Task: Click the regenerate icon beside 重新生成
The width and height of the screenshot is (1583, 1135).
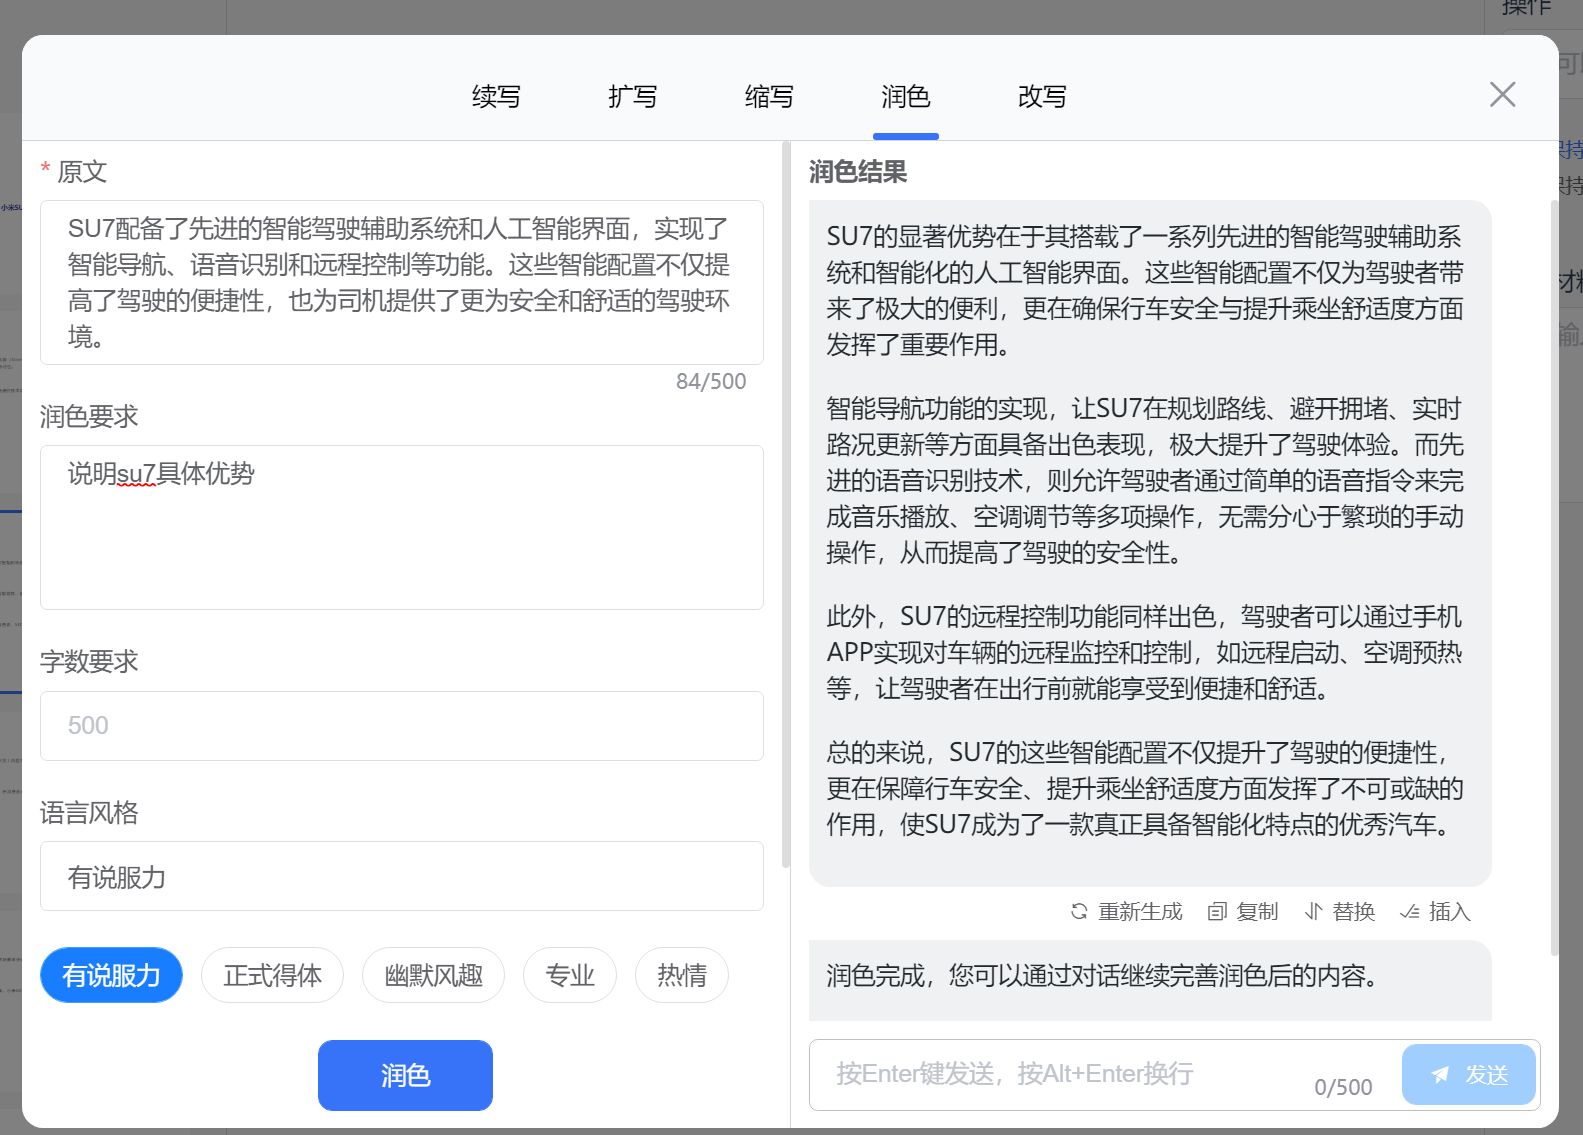Action: pyautogui.click(x=1079, y=911)
